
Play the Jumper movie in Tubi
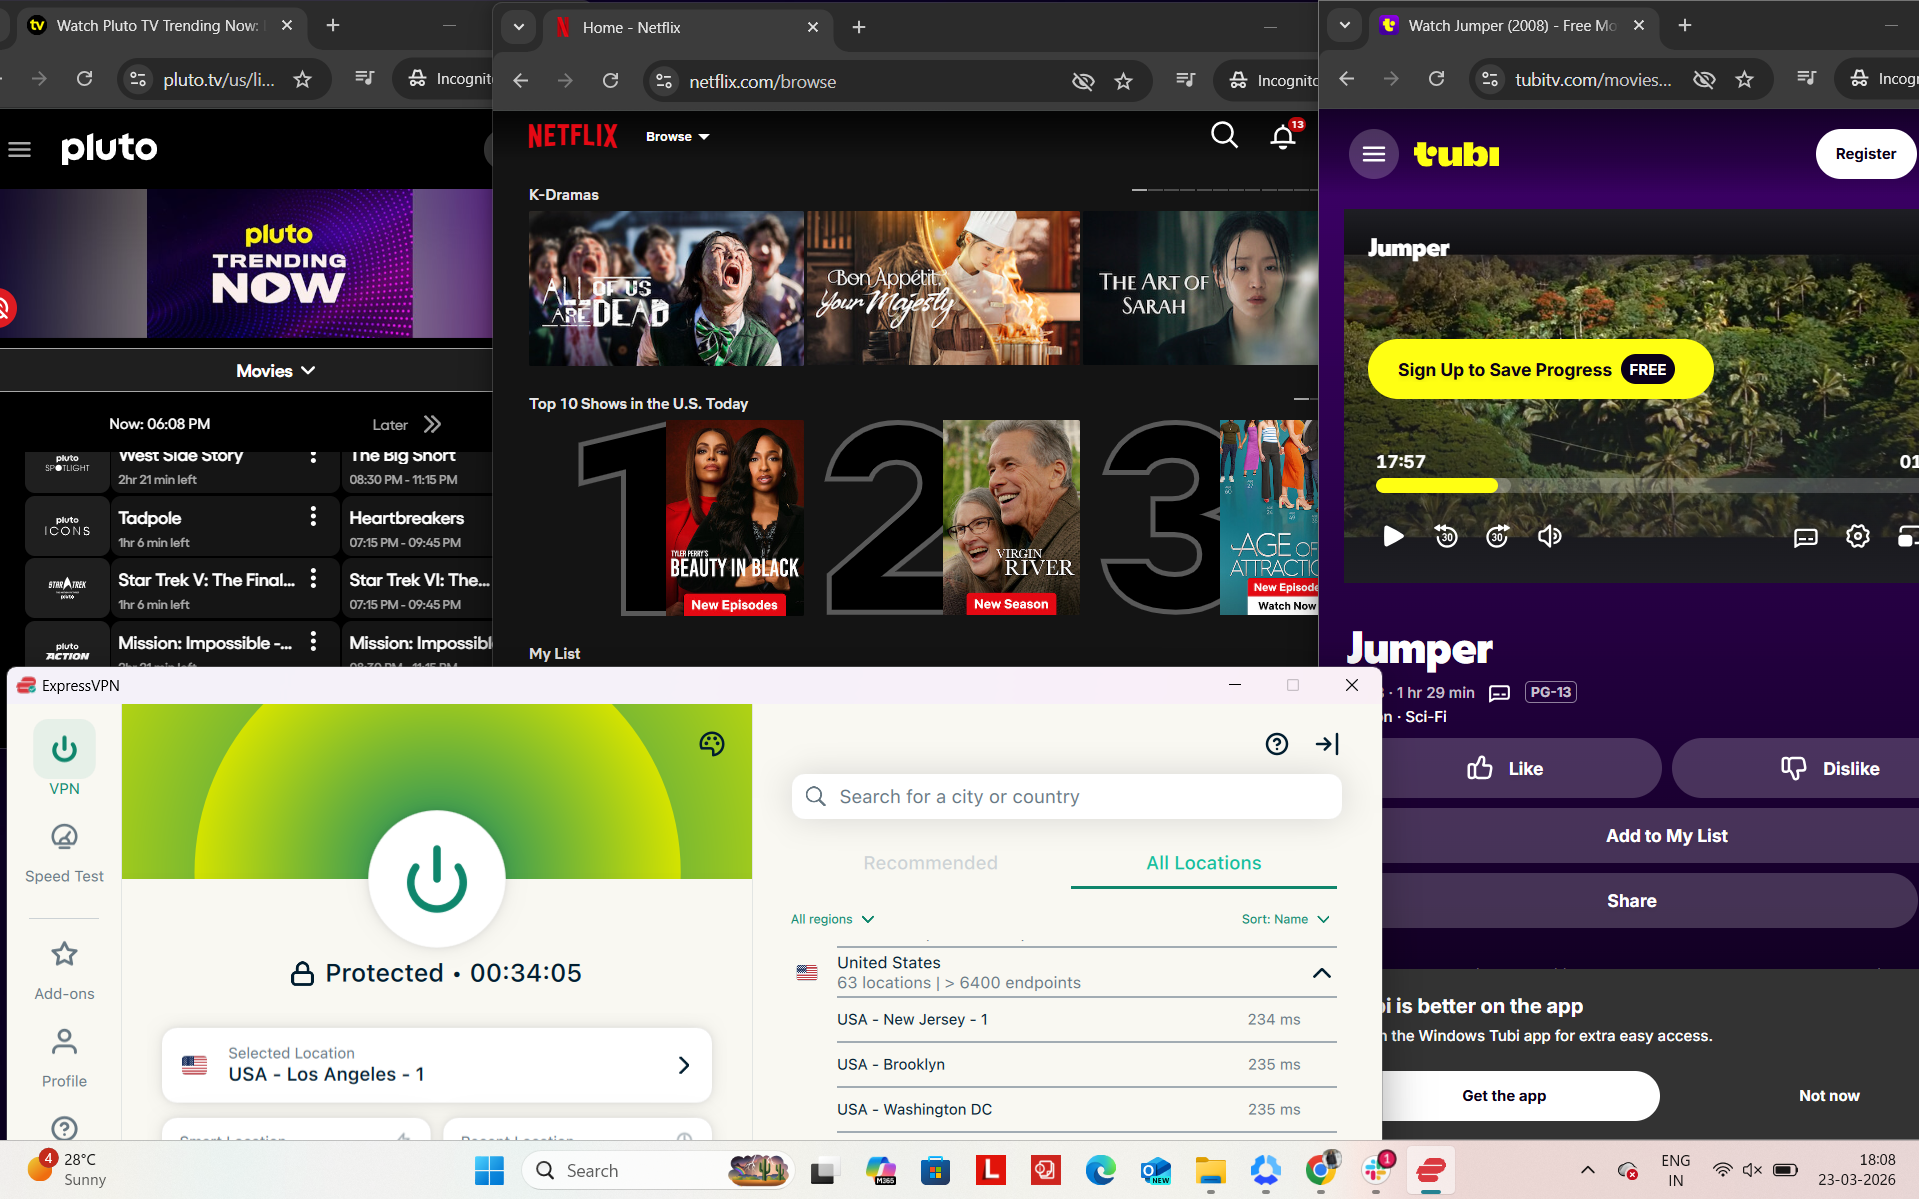(x=1393, y=536)
